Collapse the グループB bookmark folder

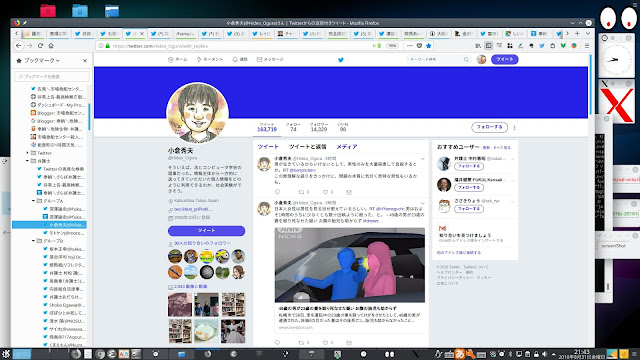[x=33, y=241]
